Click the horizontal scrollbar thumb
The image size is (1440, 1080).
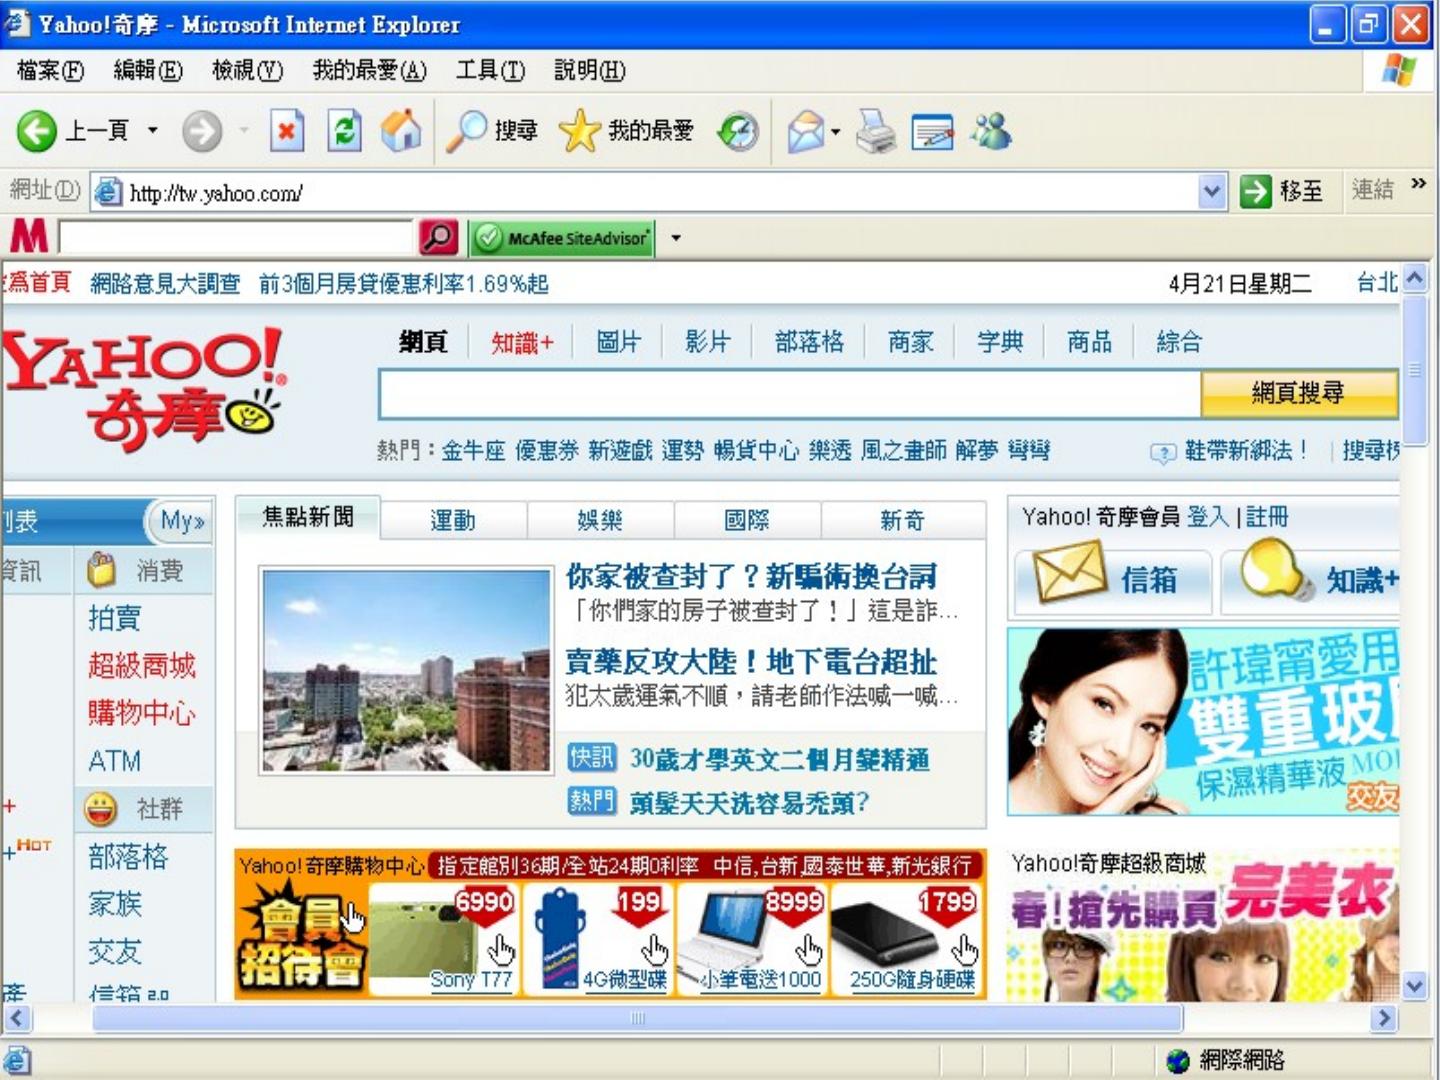pyautogui.click(x=637, y=1018)
